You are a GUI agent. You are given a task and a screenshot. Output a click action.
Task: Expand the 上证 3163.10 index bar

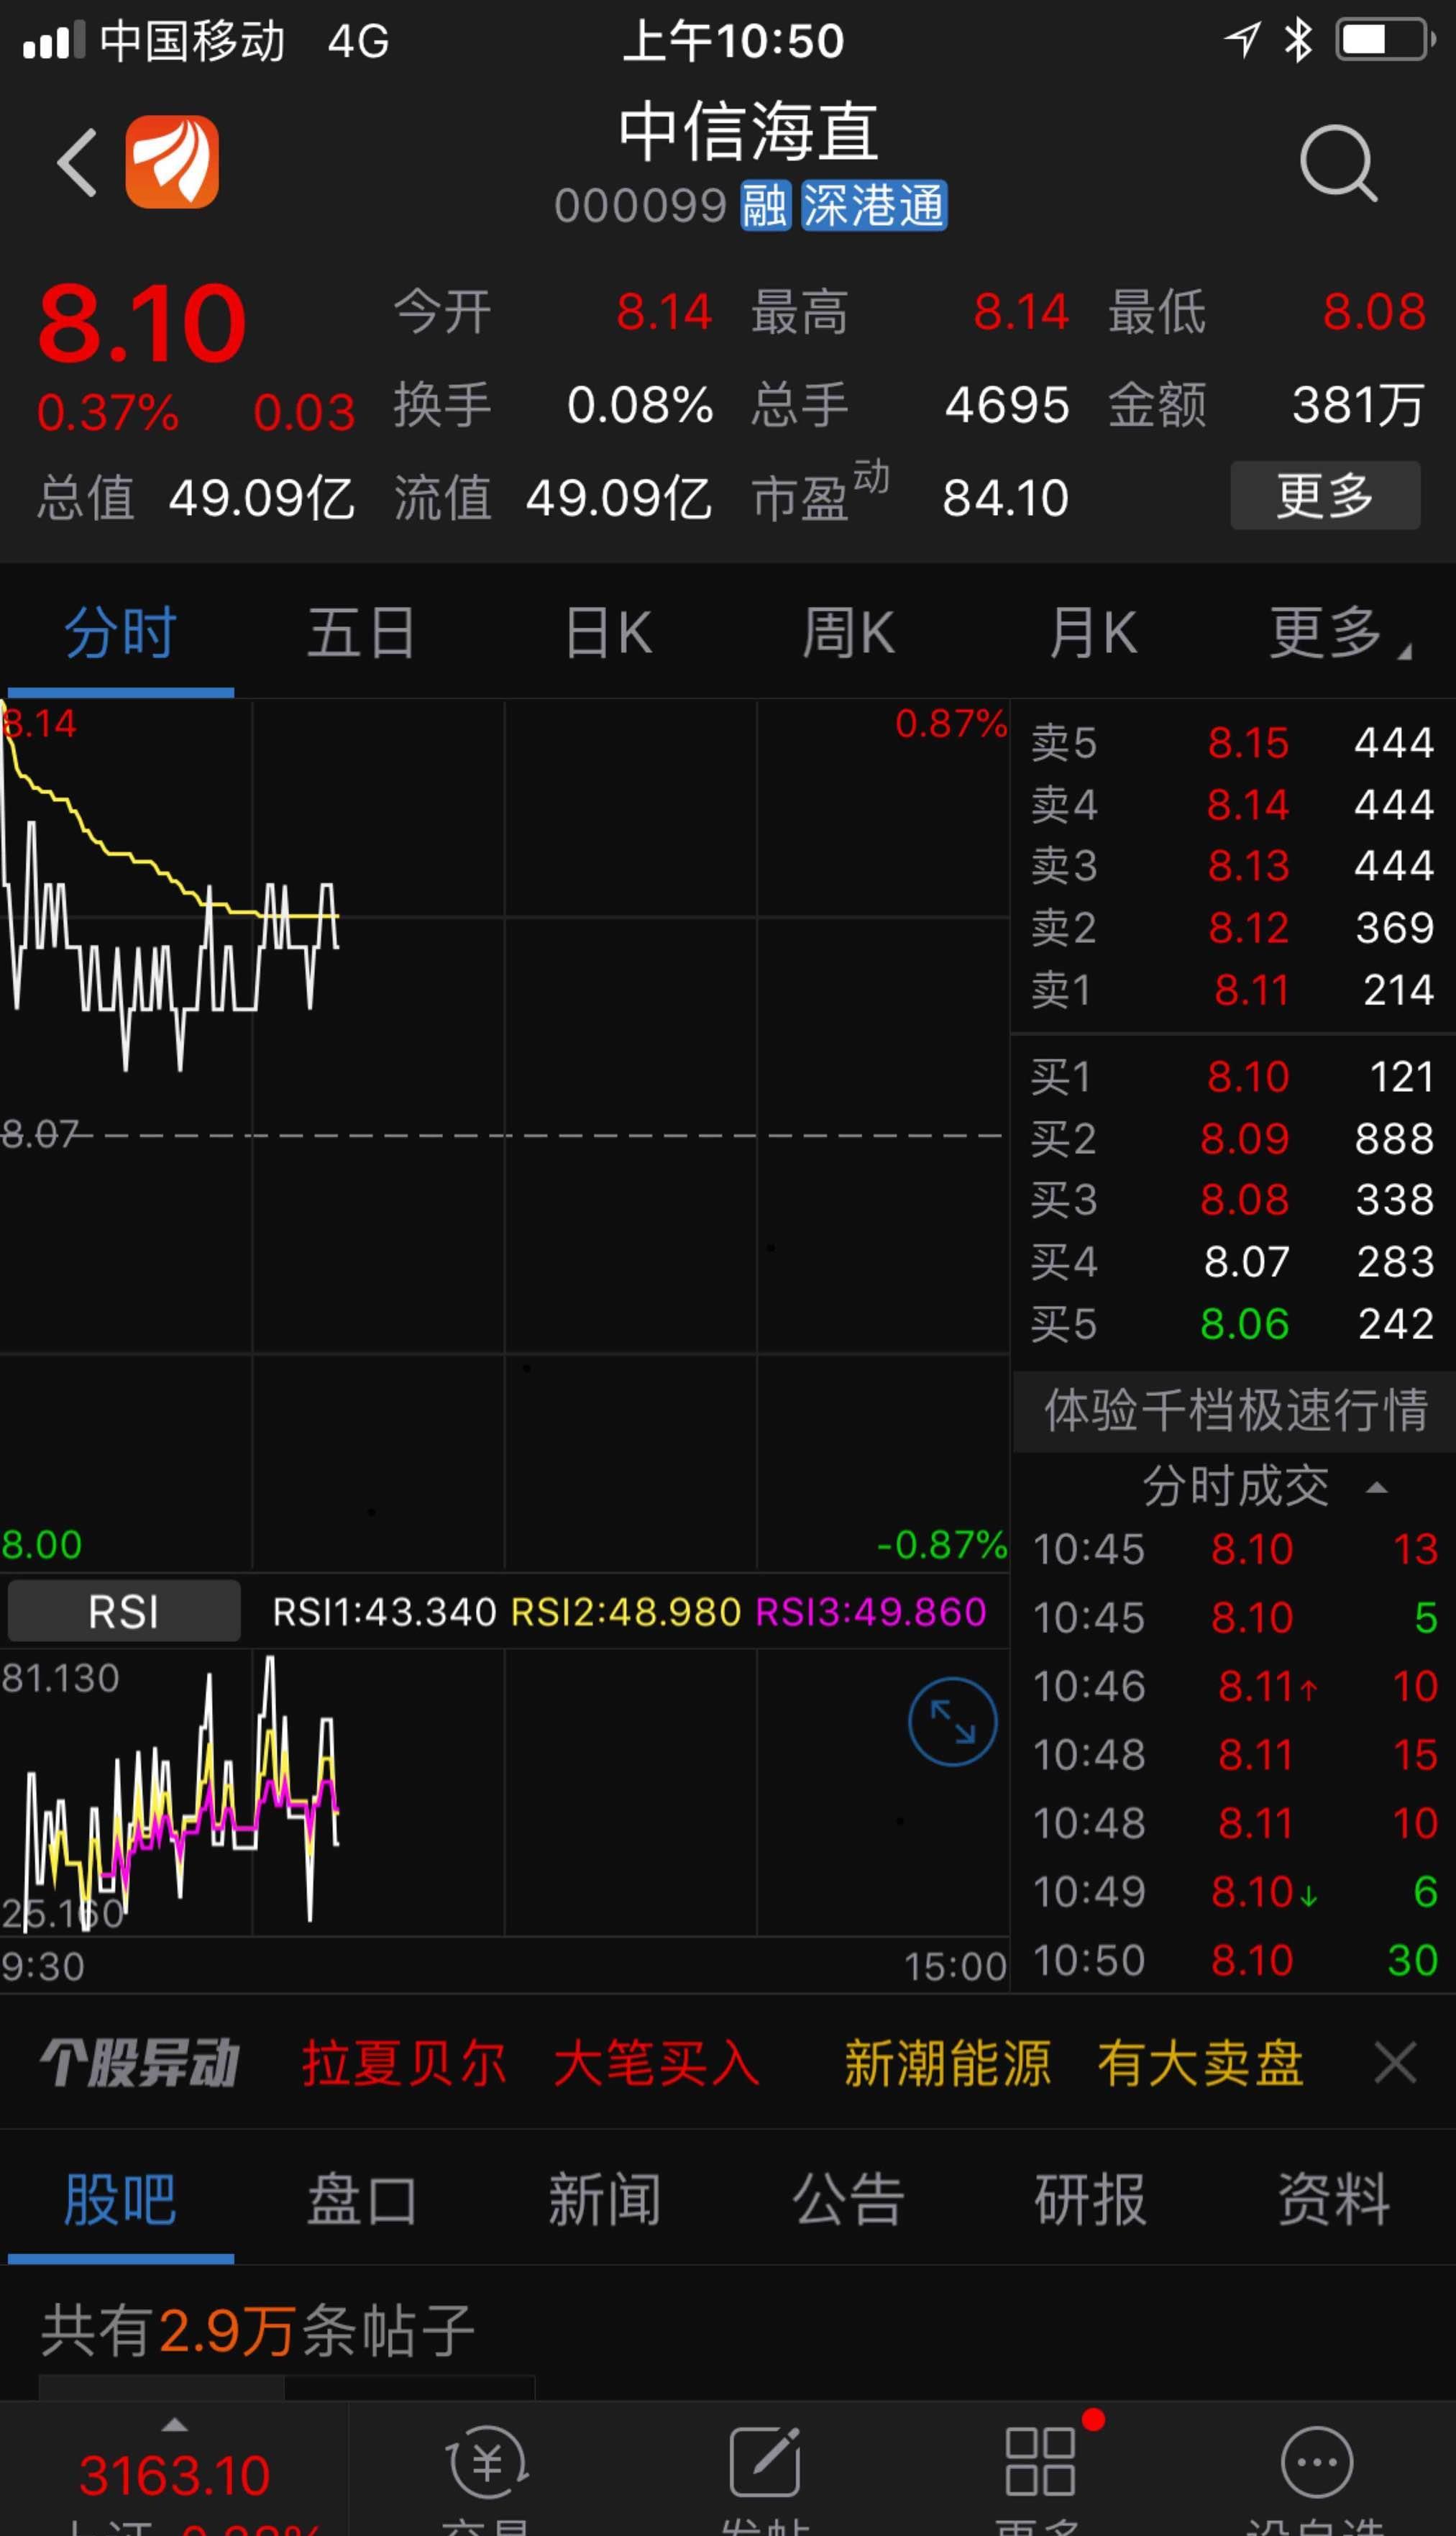[x=174, y=2468]
